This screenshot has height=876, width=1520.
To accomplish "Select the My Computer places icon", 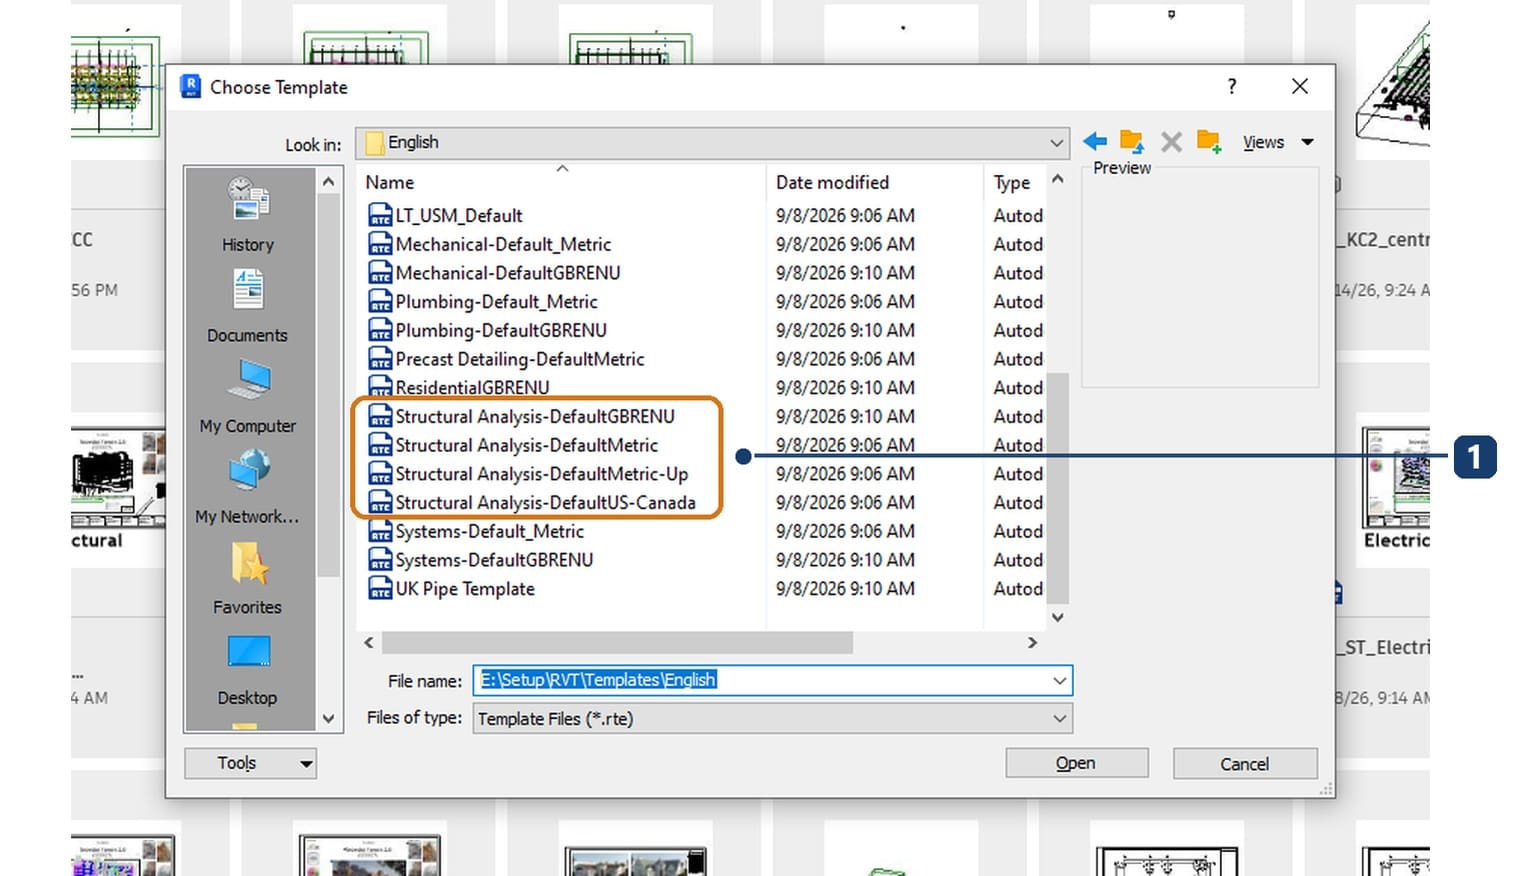I will 248,381.
